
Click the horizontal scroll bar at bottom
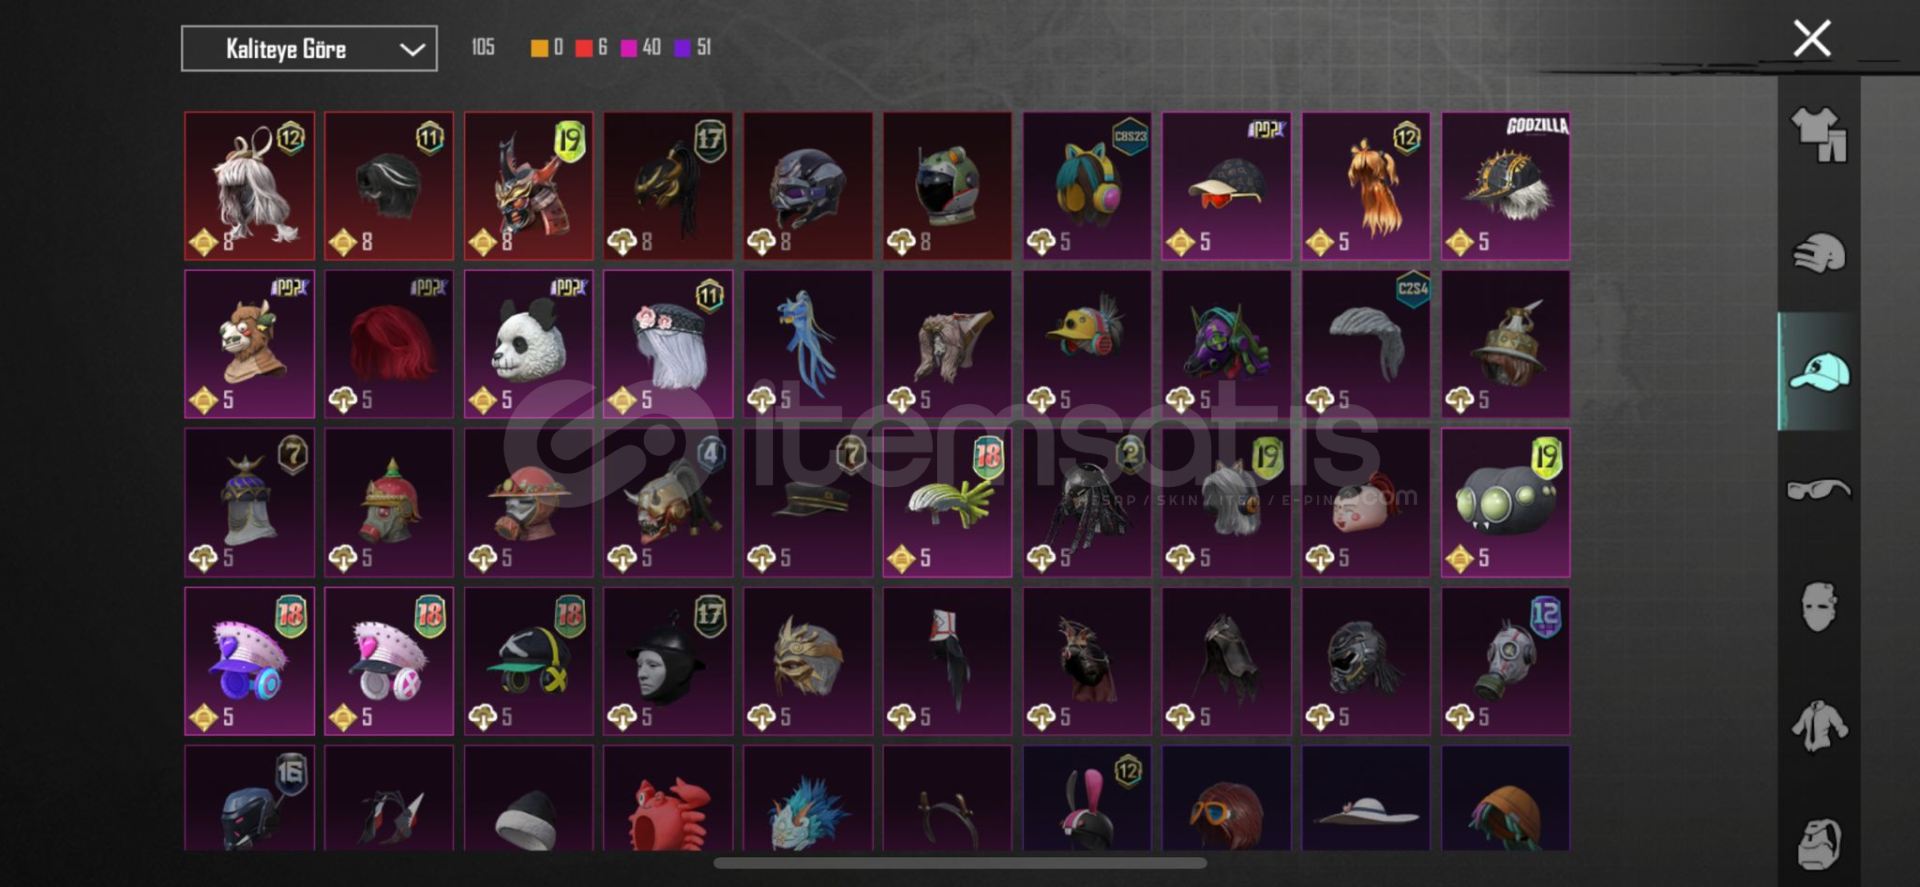click(x=960, y=863)
